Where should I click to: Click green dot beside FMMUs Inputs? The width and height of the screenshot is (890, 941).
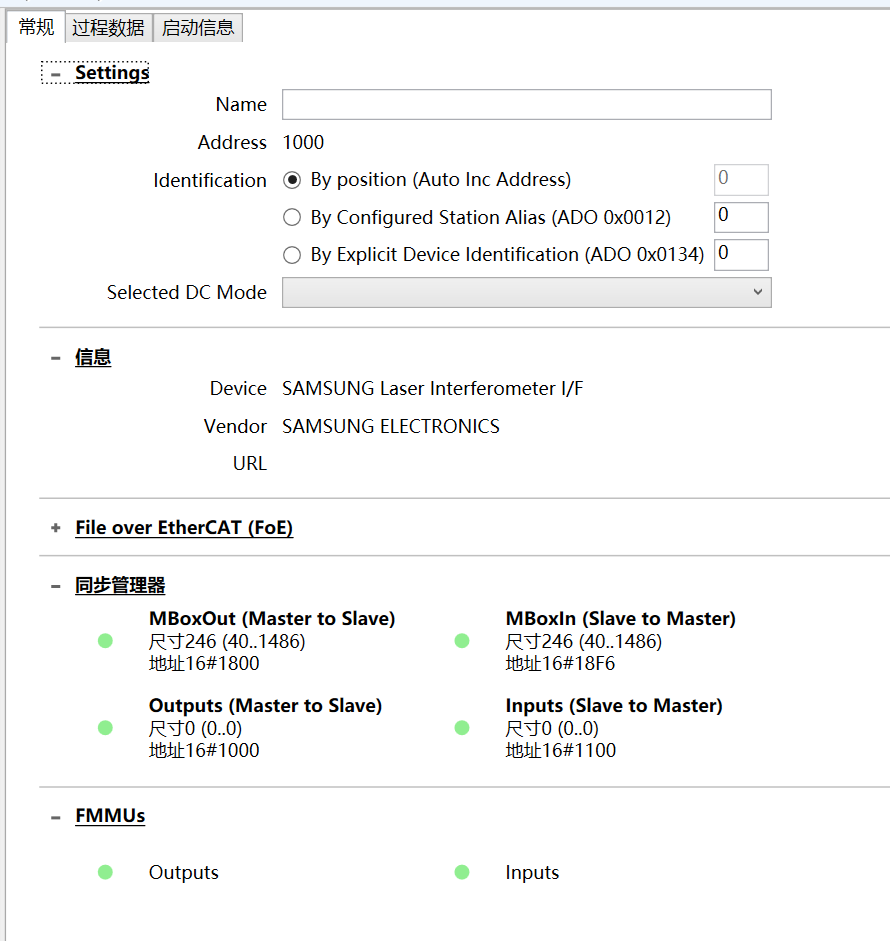[x=462, y=872]
